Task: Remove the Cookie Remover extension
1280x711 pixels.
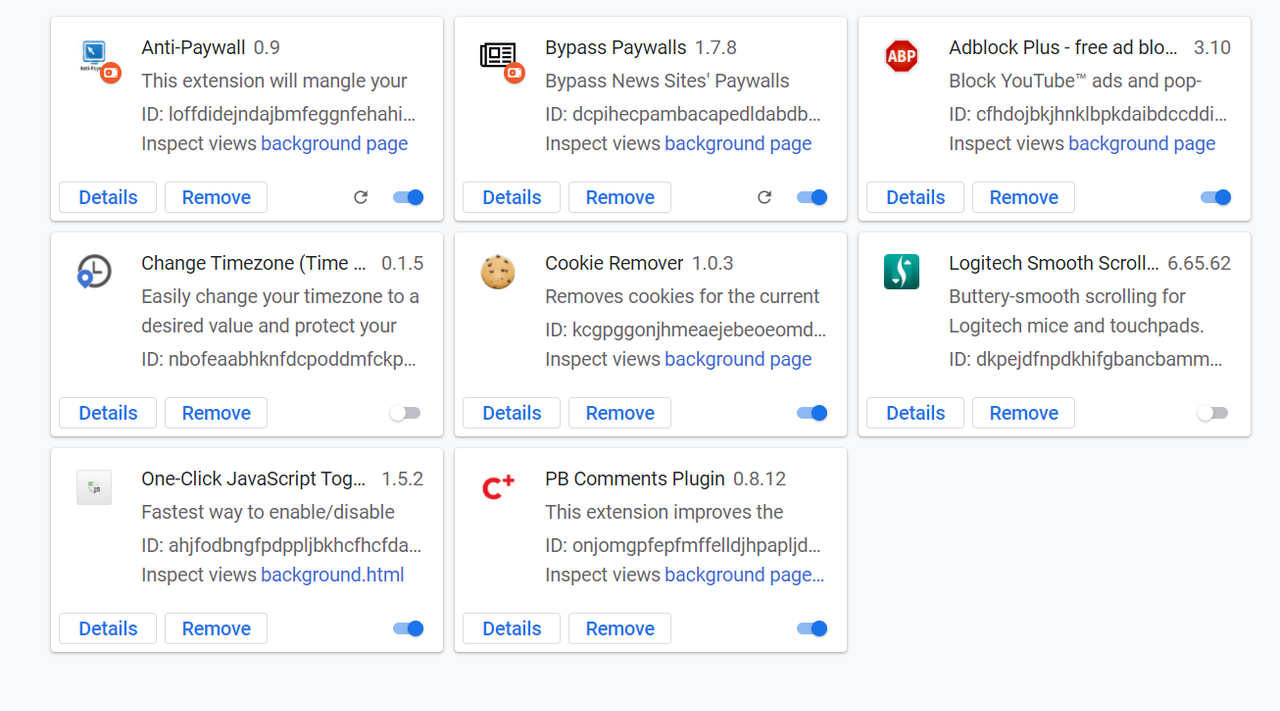Action: point(620,413)
